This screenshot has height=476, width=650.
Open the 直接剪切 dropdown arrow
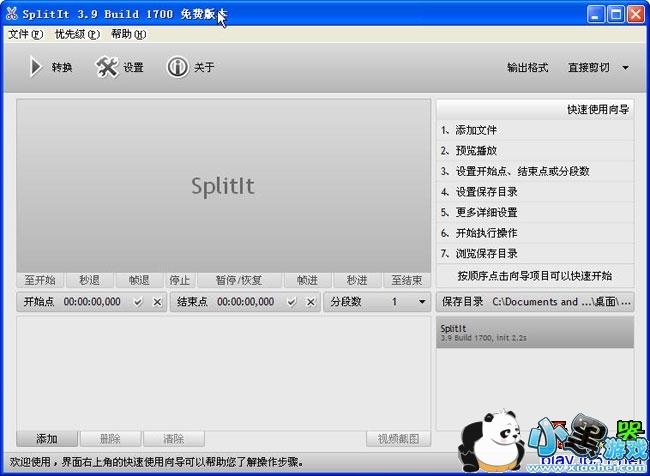point(625,68)
